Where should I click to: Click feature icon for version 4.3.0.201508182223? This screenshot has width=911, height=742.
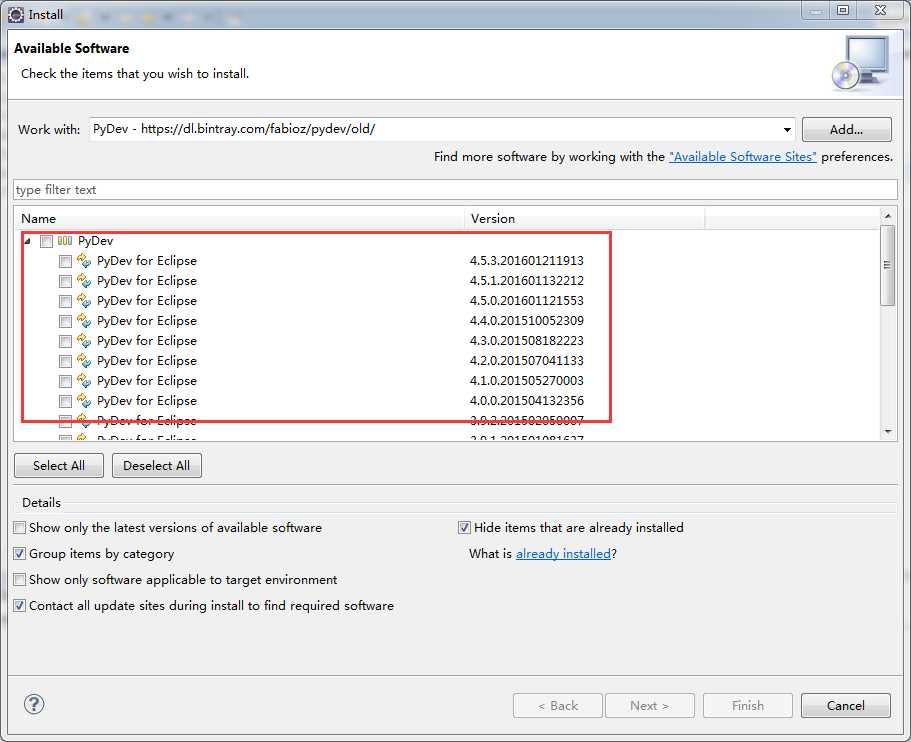pos(84,340)
